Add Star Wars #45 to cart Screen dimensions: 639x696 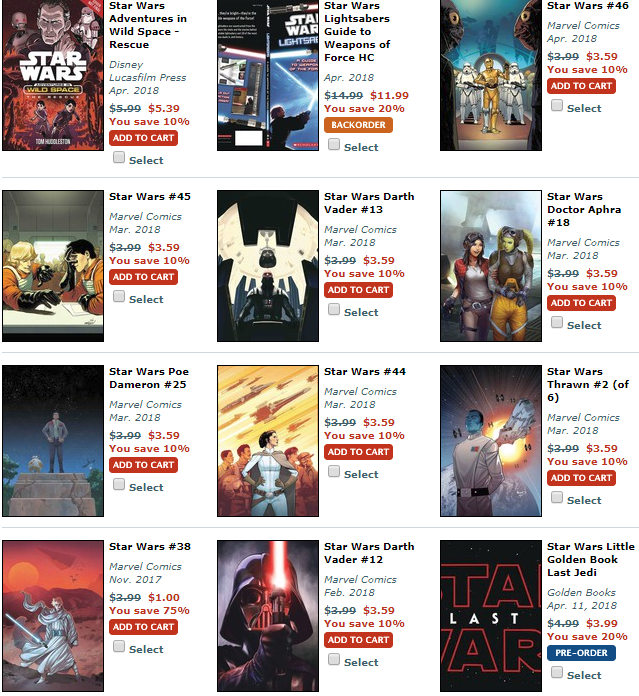[x=143, y=277]
